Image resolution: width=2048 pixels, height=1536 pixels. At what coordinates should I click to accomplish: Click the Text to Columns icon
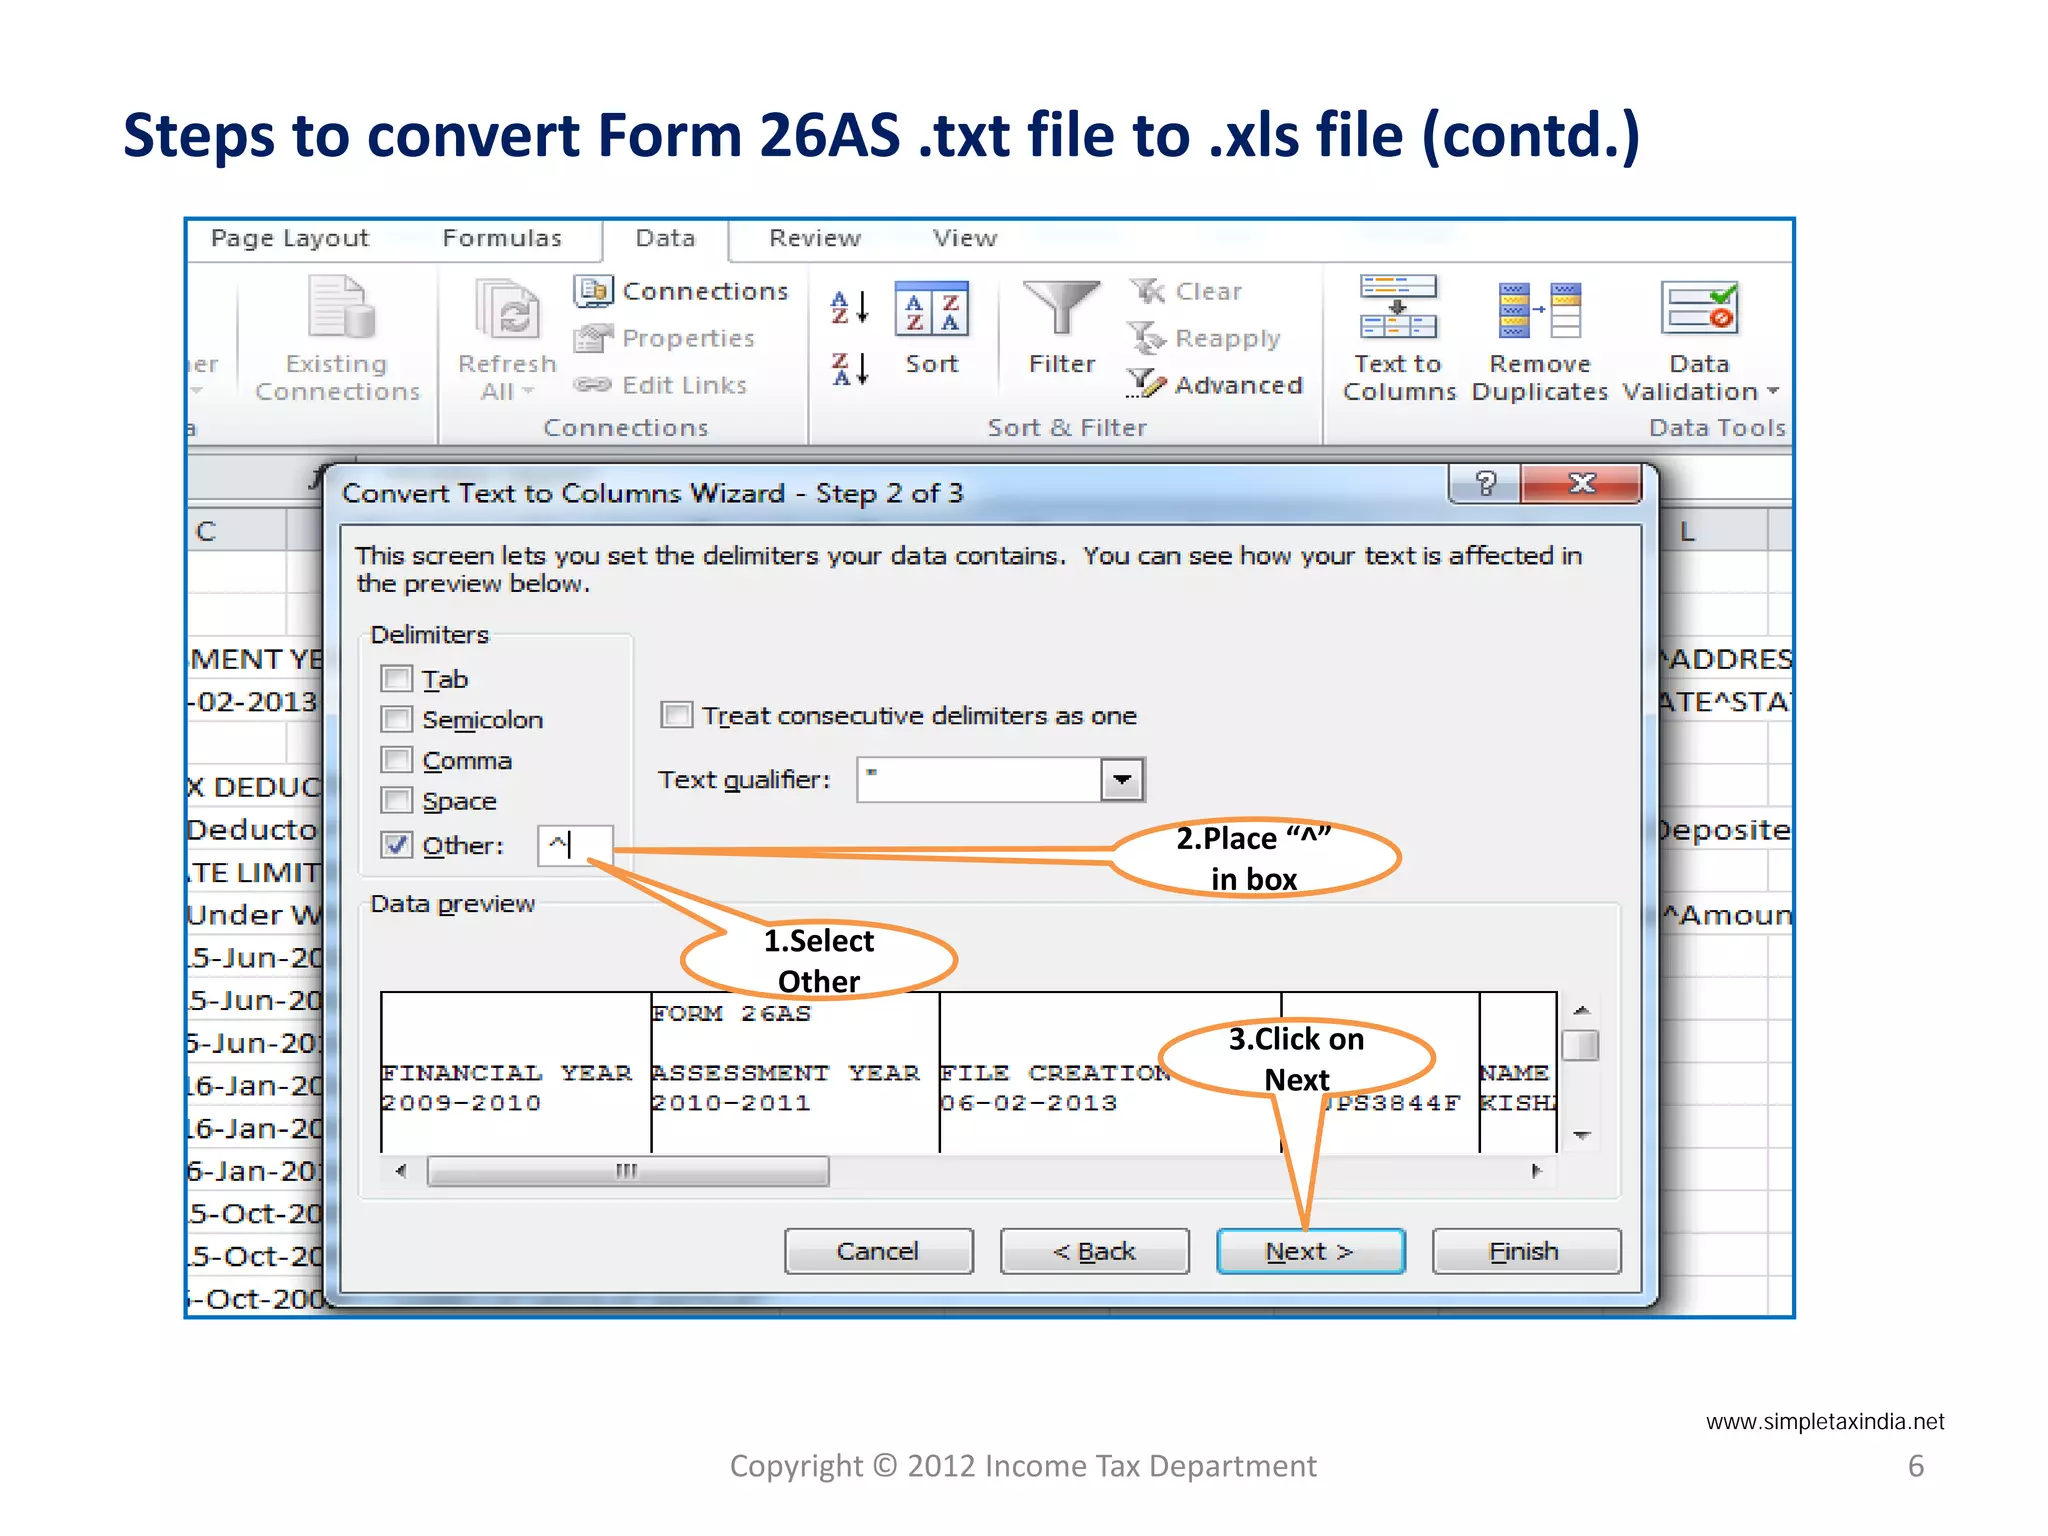click(x=1398, y=307)
